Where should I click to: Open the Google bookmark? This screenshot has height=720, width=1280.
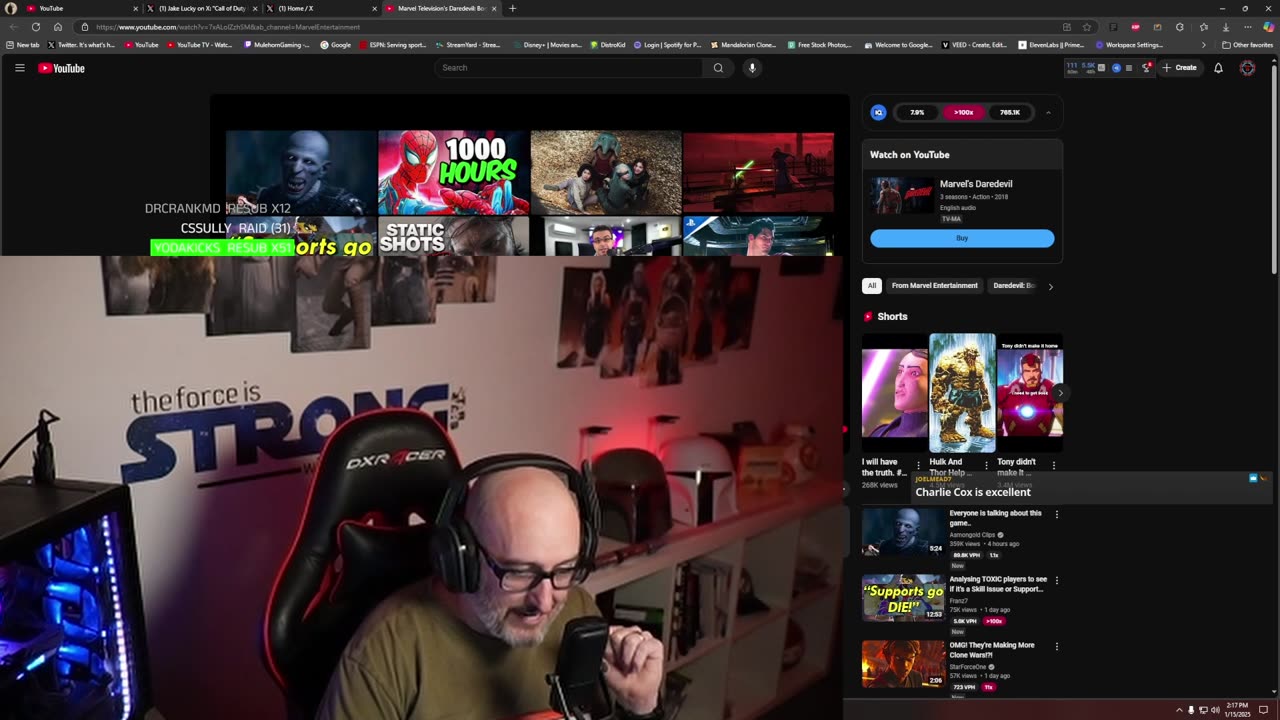336,45
